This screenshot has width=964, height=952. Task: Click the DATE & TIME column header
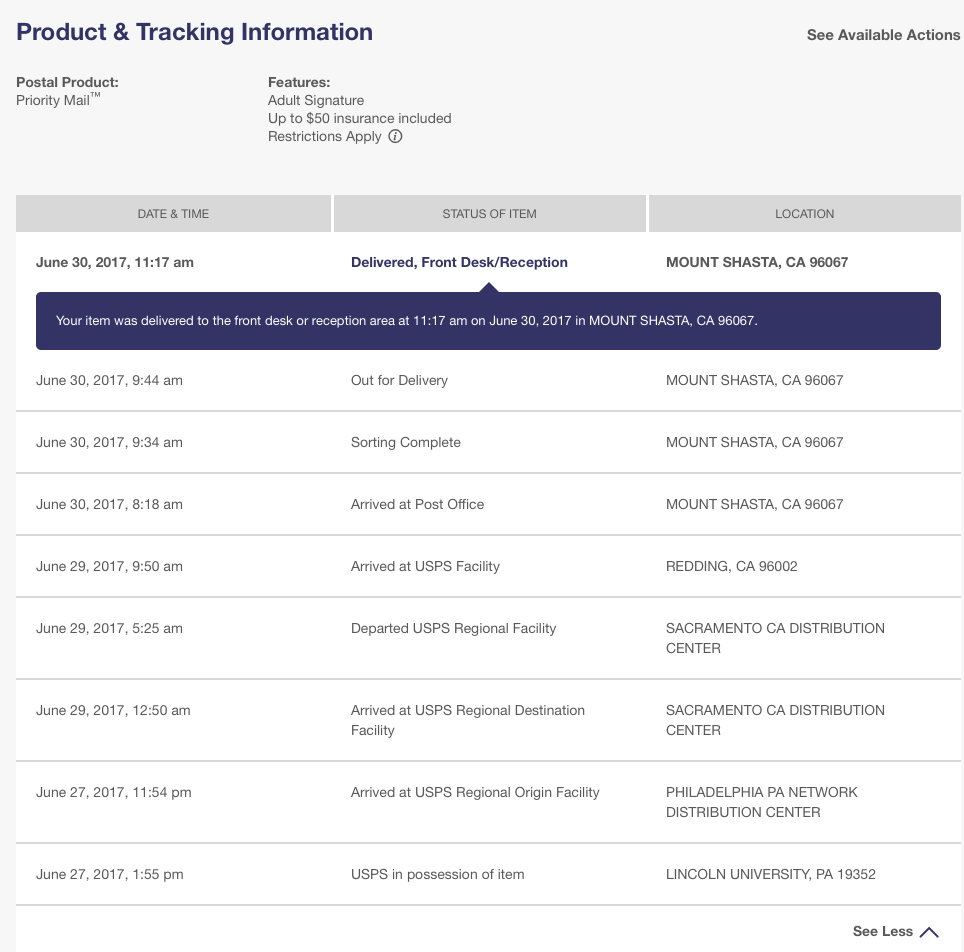(173, 213)
